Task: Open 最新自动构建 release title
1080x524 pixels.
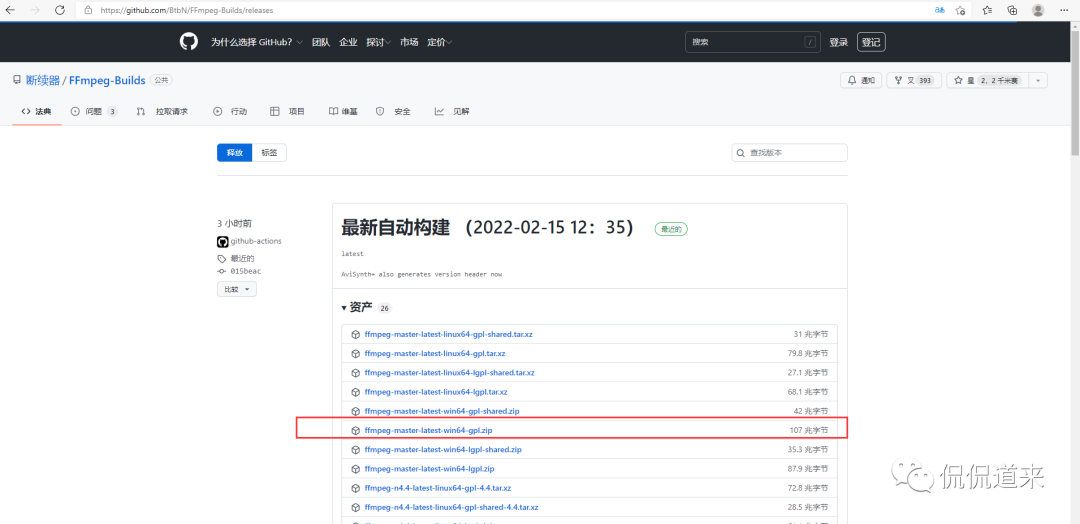Action: tap(487, 228)
